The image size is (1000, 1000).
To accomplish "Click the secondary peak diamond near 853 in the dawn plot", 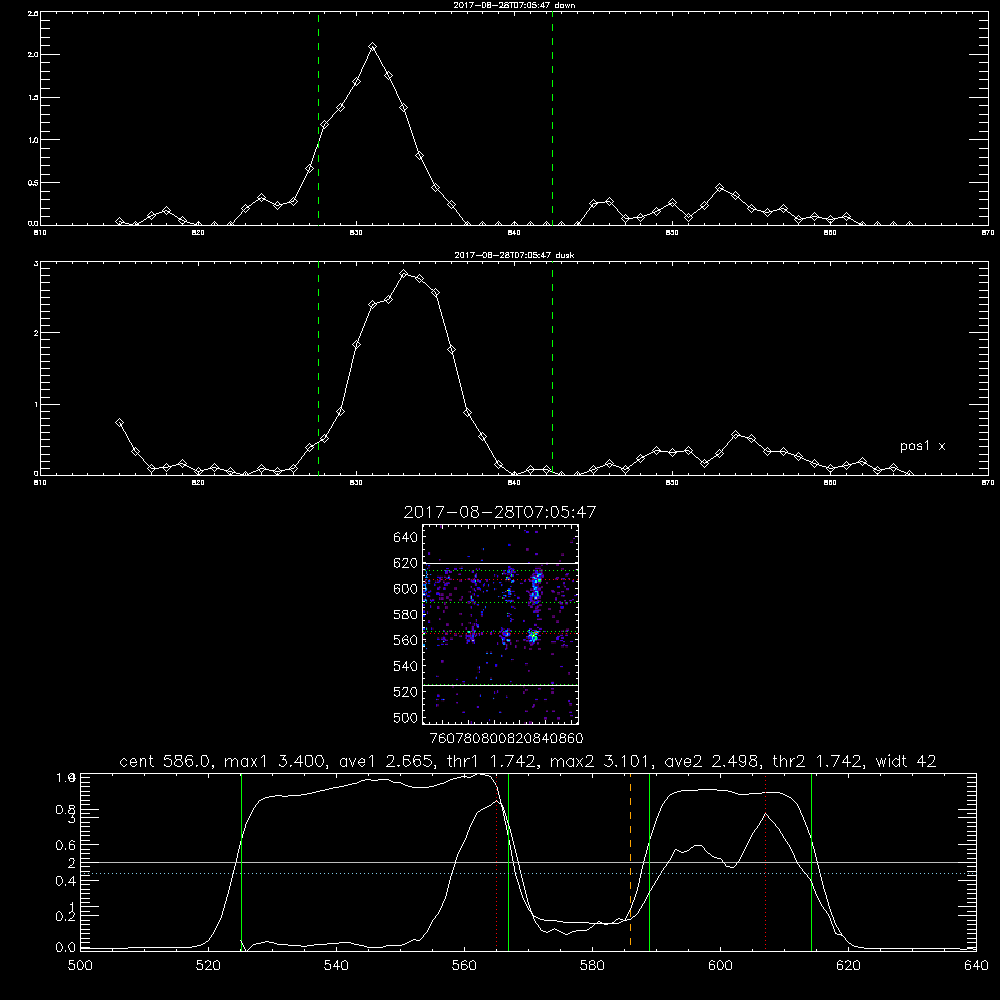I will tap(719, 188).
